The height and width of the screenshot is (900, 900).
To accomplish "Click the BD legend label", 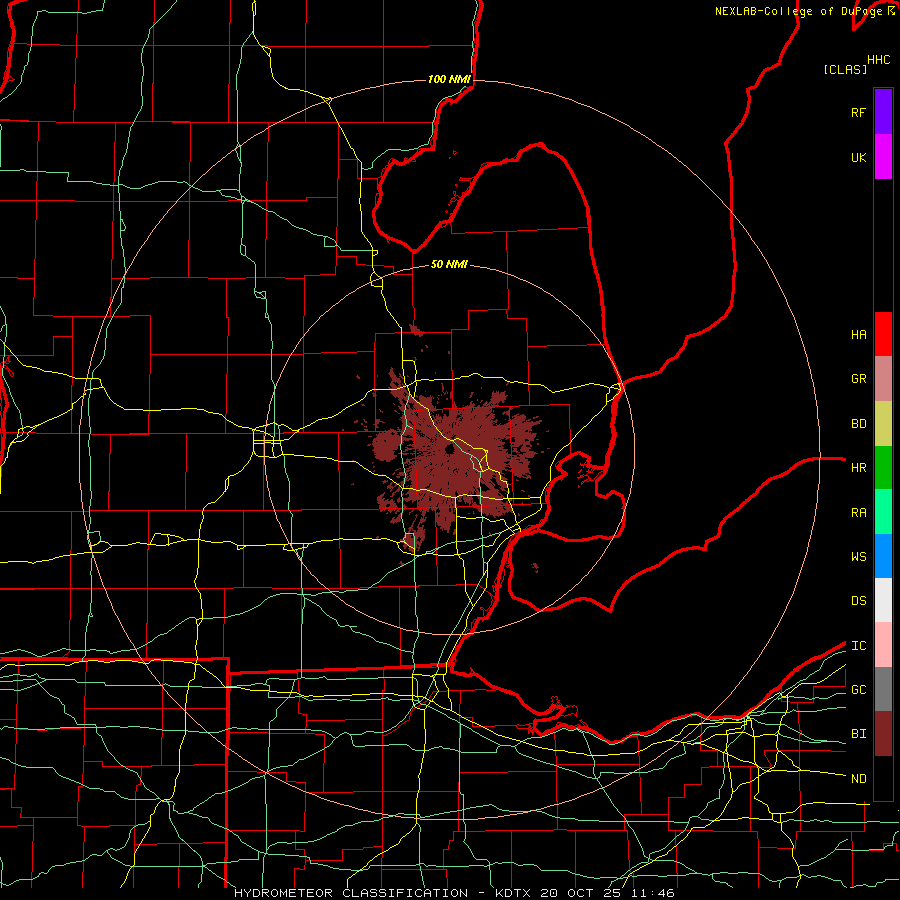I will pos(858,424).
